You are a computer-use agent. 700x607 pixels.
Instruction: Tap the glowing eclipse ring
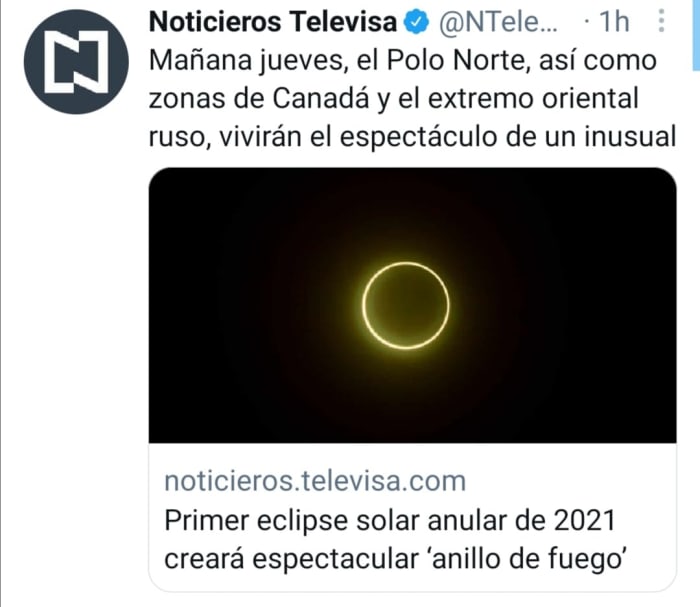pyautogui.click(x=405, y=303)
